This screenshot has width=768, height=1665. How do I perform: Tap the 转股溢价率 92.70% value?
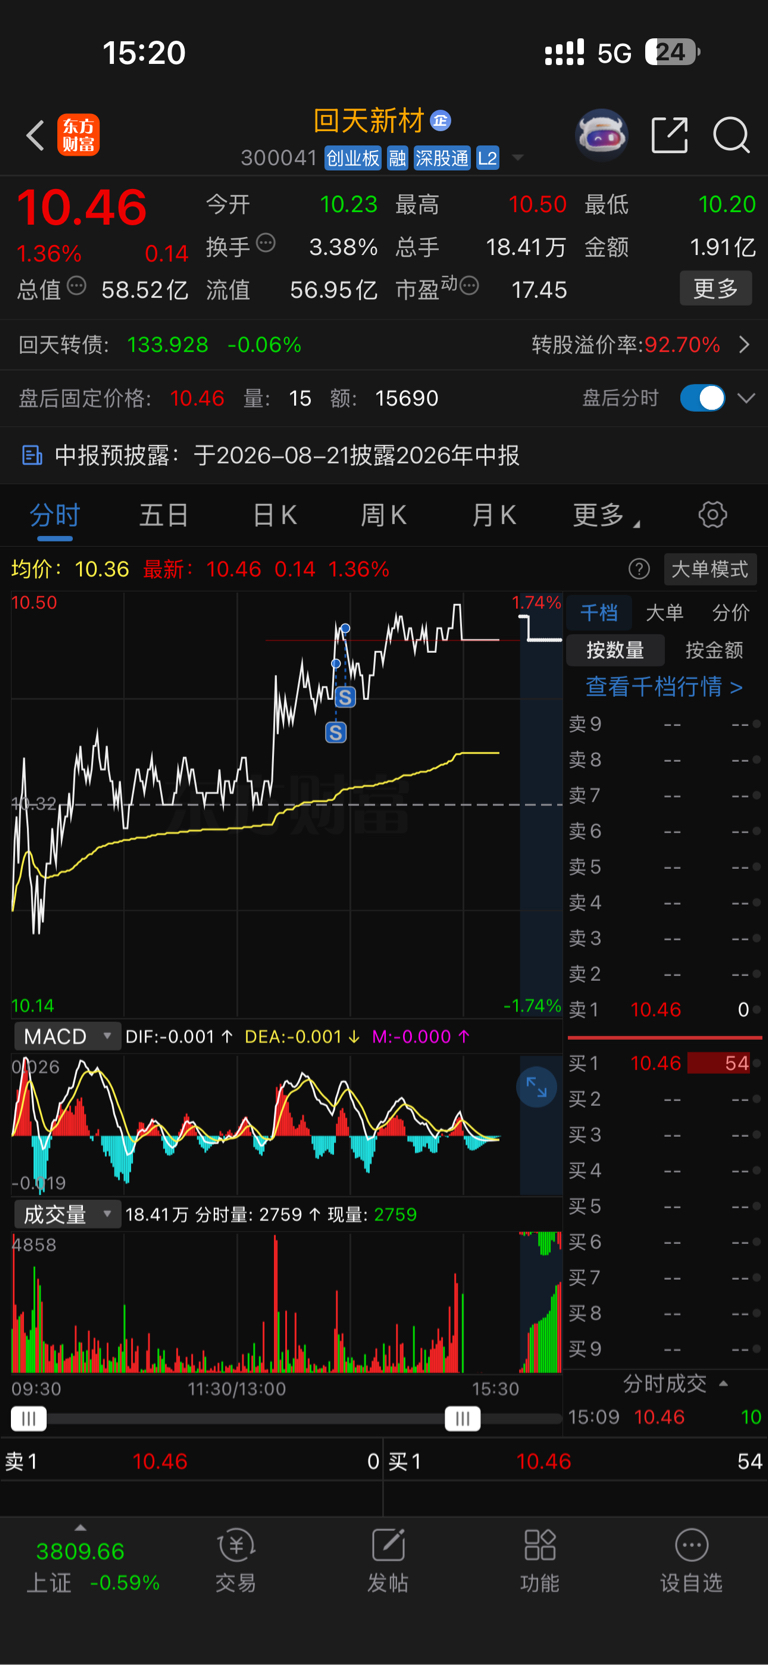click(682, 345)
